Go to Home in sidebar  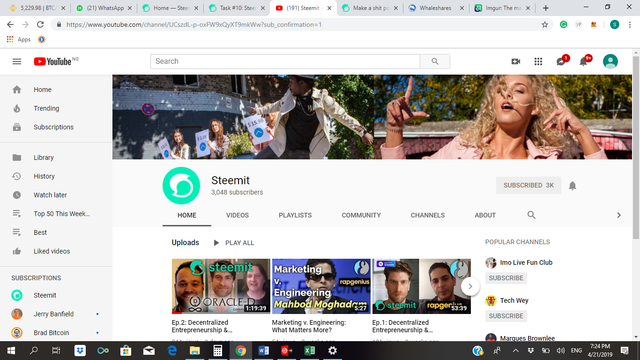point(56,89)
